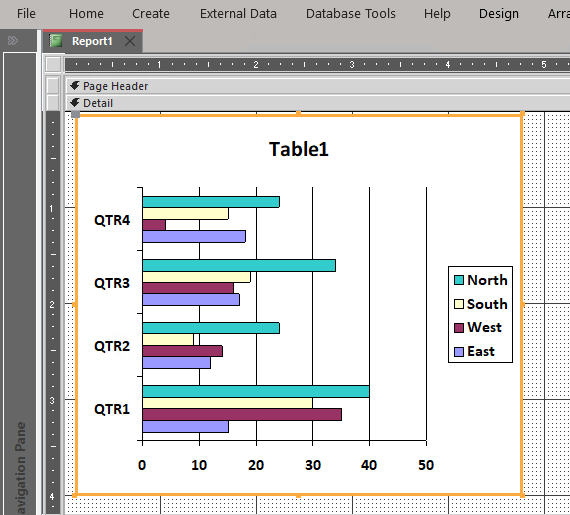570x515 pixels.
Task: Select the Report1 document tab
Action: coord(92,41)
